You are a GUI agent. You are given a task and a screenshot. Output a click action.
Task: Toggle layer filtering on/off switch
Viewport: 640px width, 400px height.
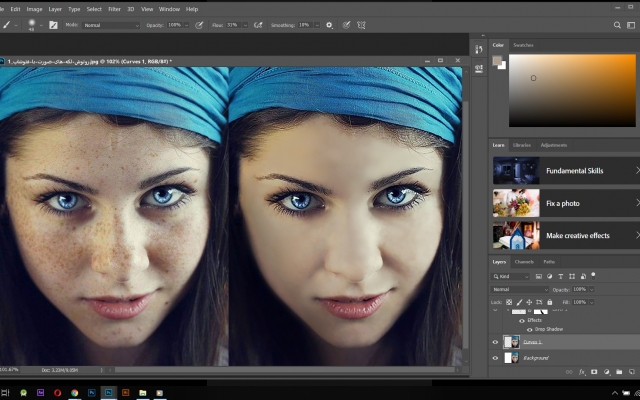593,276
